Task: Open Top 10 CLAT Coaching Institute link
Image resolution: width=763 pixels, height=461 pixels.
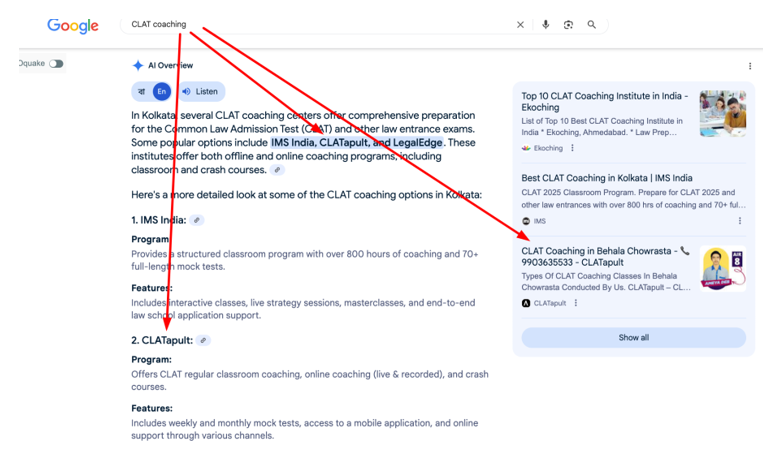Action: pyautogui.click(x=604, y=101)
